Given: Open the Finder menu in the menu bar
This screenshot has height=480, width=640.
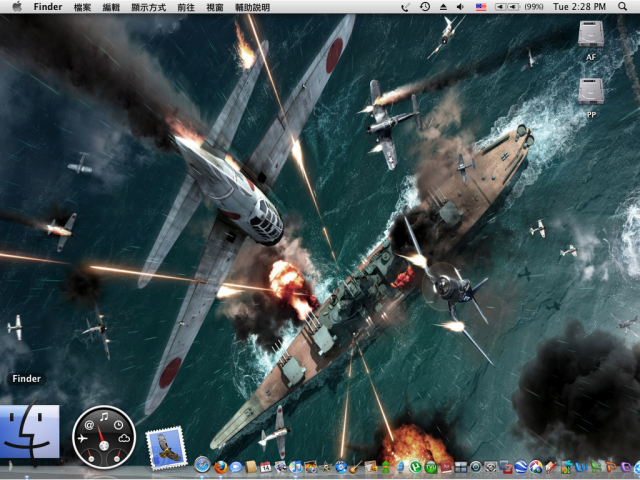Looking at the screenshot, I should tap(48, 7).
